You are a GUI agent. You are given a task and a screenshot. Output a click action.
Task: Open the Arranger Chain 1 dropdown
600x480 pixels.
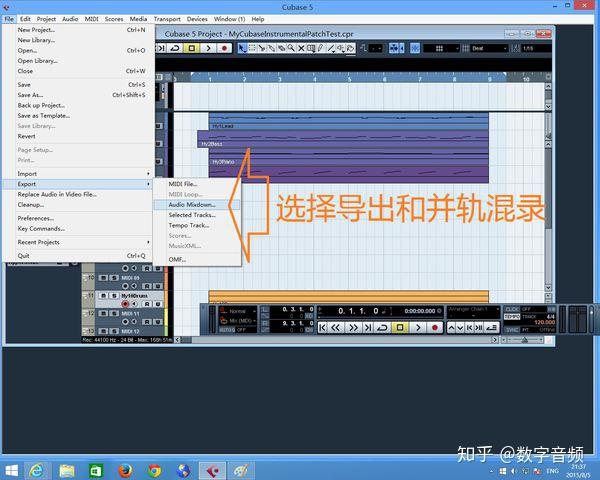474,309
